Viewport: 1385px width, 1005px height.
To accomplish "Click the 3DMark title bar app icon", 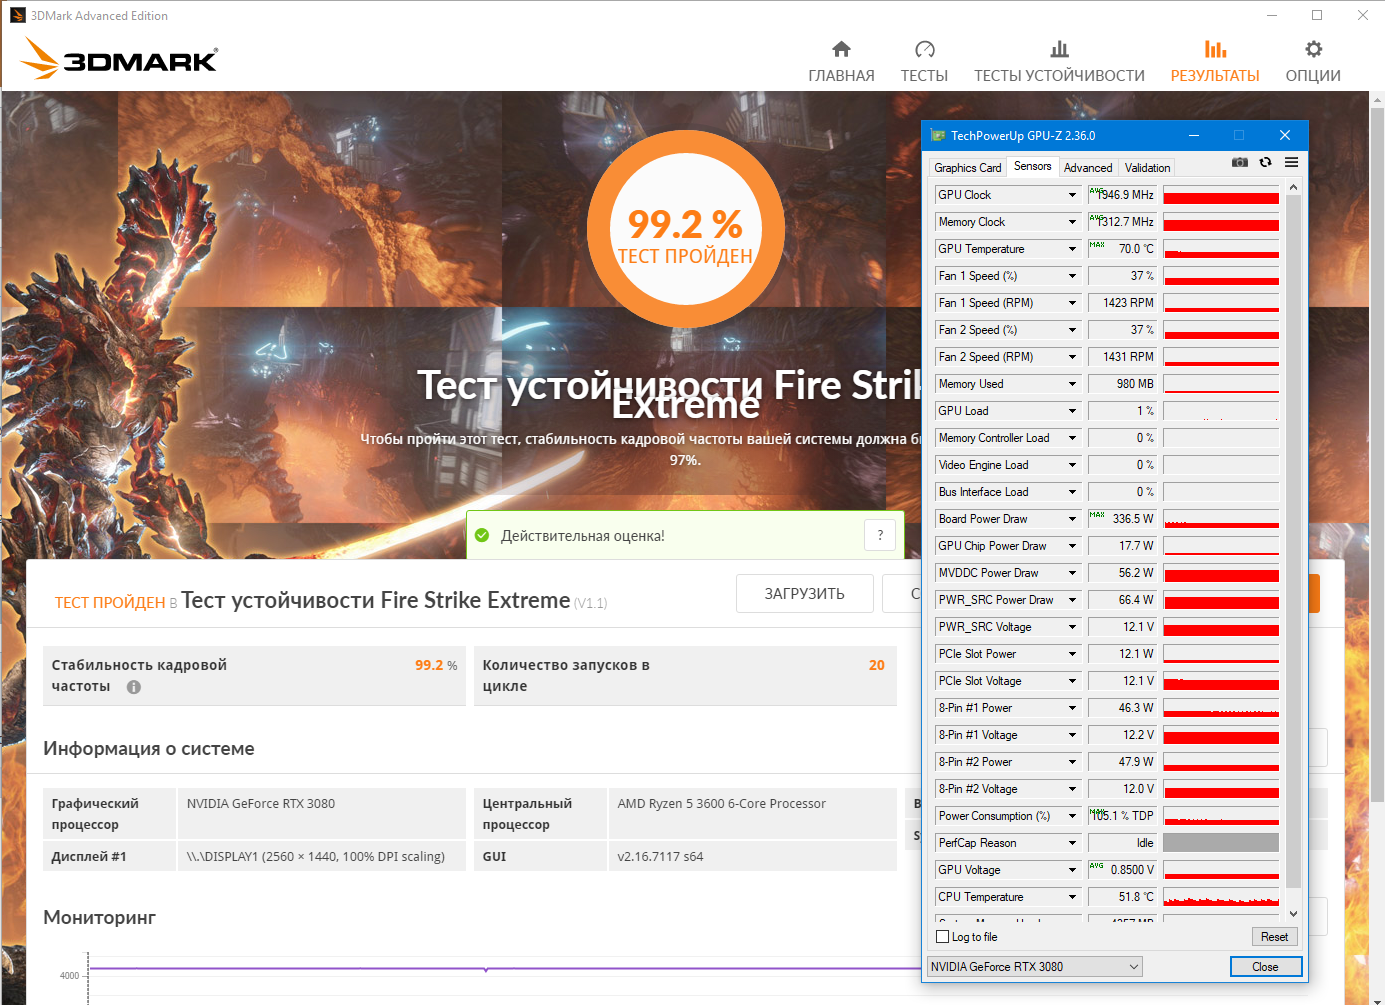I will [18, 15].
